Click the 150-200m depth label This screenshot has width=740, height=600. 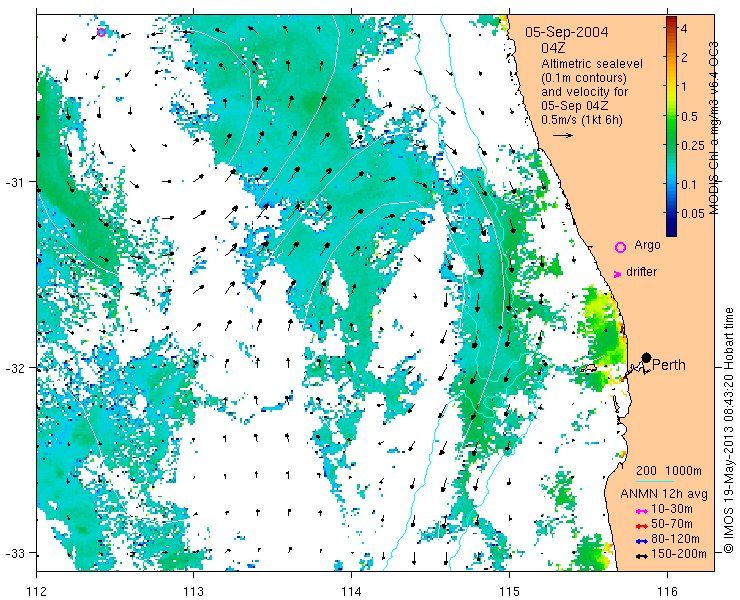tap(679, 554)
